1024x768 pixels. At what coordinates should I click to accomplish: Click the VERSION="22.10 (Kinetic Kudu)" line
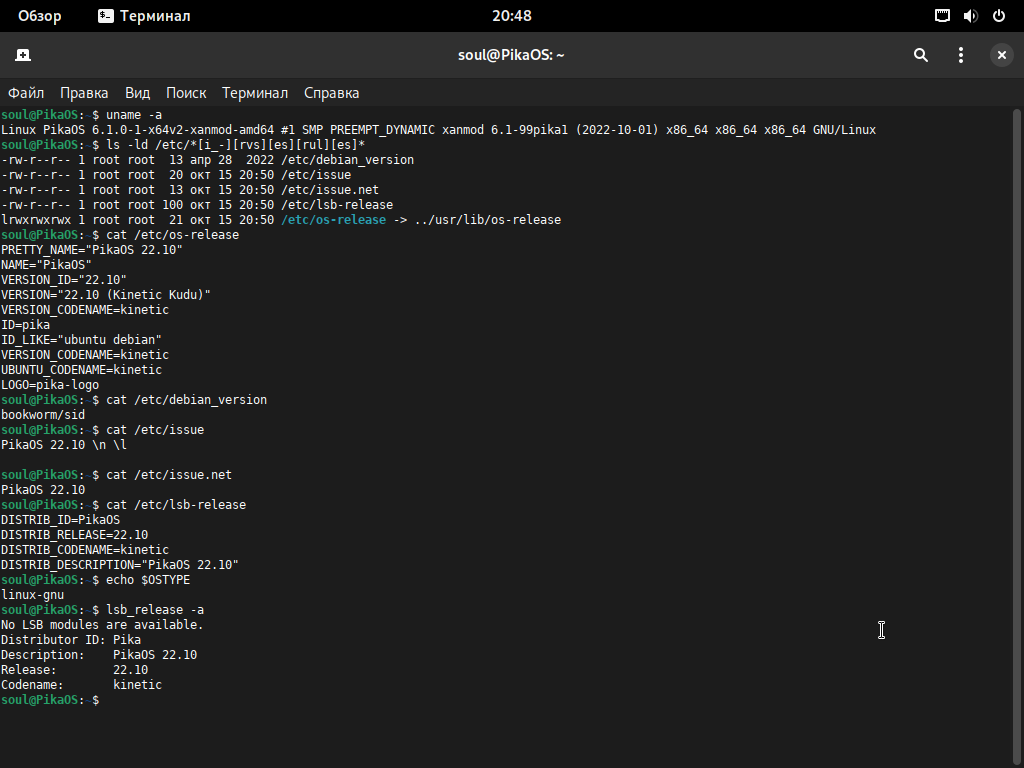[x=106, y=295]
